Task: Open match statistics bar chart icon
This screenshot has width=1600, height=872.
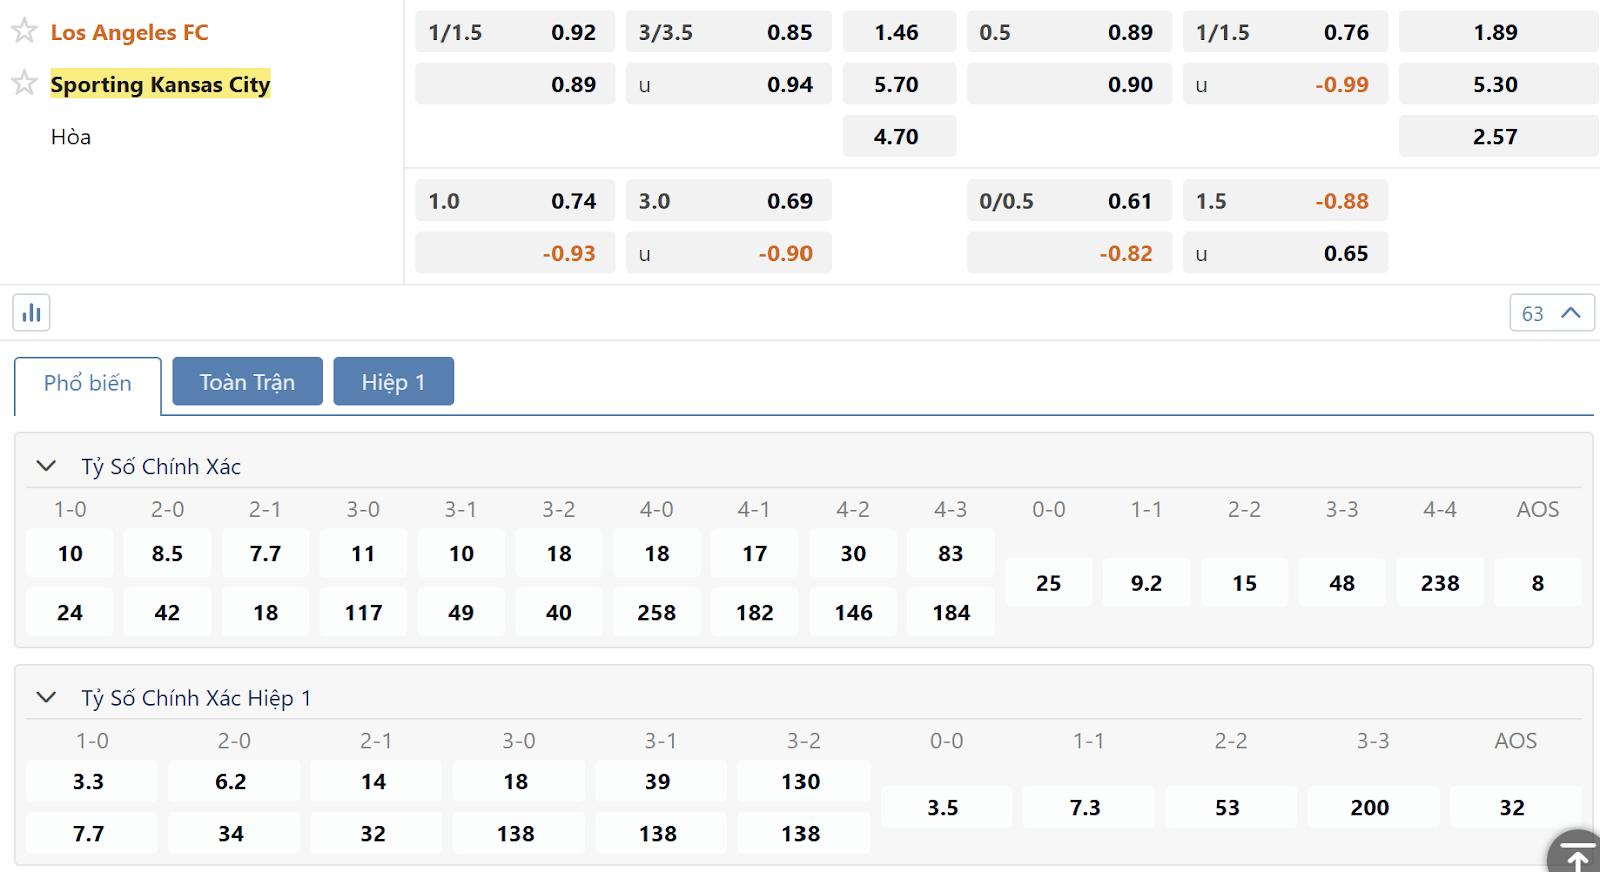Action: pyautogui.click(x=32, y=313)
